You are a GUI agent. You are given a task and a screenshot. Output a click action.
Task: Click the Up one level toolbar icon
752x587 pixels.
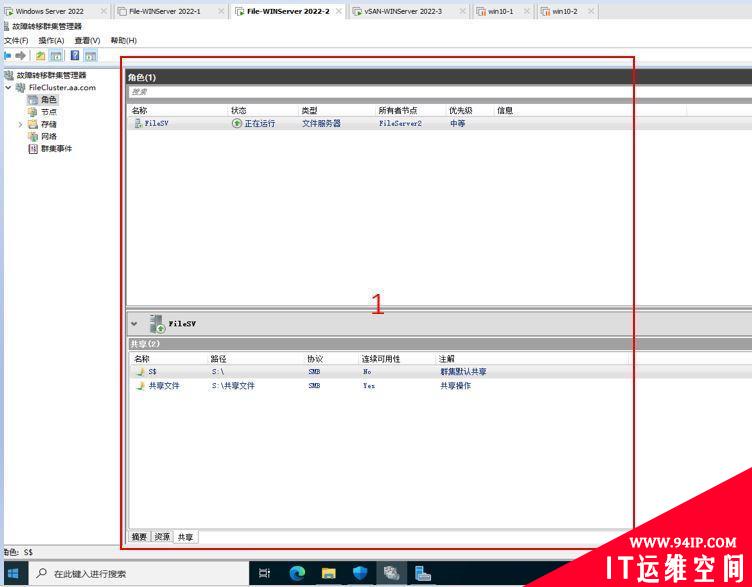[41, 56]
